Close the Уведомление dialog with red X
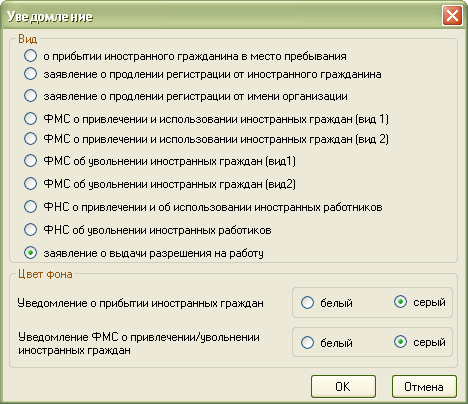 coord(452,16)
